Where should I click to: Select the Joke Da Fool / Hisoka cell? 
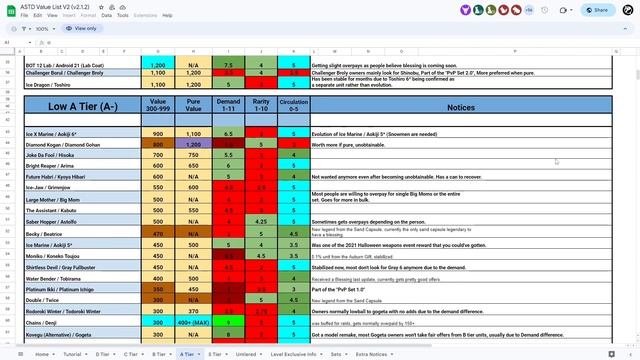point(83,154)
